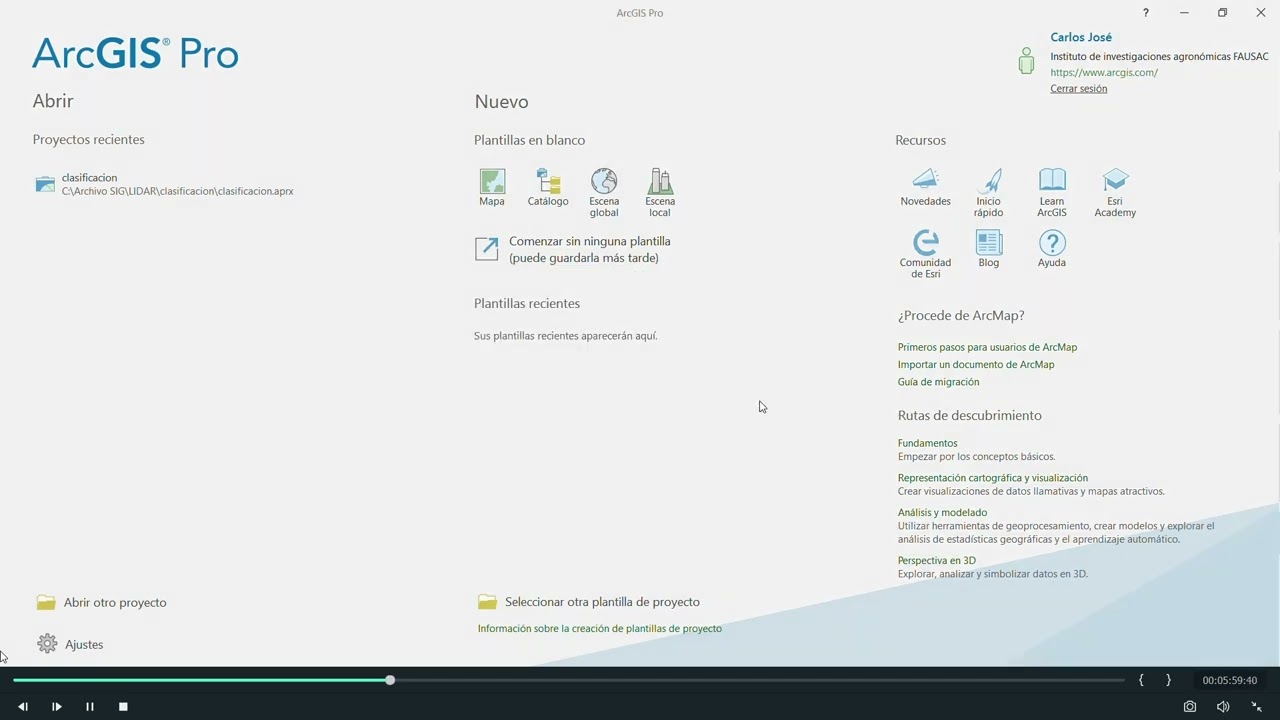Follow the https://www.arcgis.com/ link

coord(1104,72)
